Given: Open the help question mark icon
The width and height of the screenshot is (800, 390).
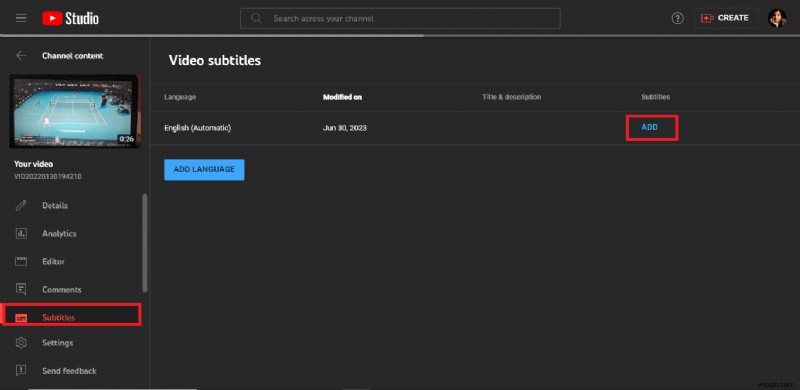Looking at the screenshot, I should (x=677, y=18).
